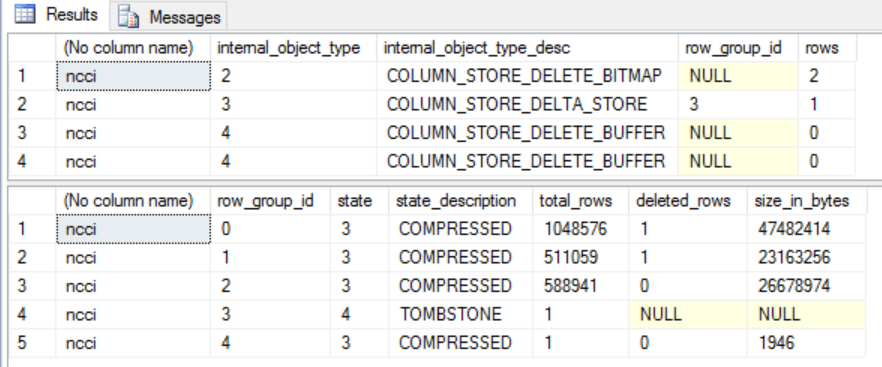
Task: Click row_group_id column header in top grid
Action: (738, 48)
